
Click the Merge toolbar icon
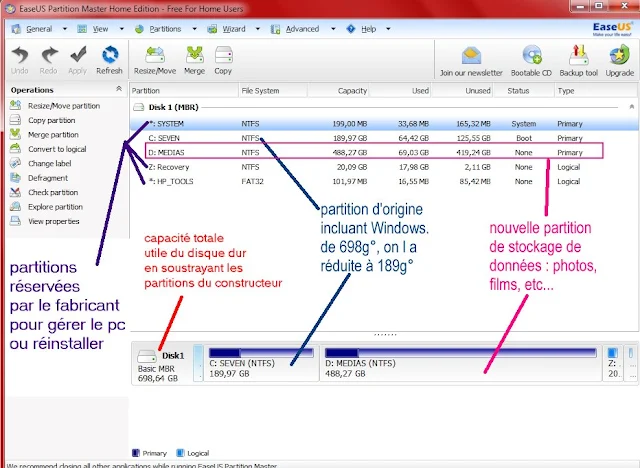(x=194, y=60)
